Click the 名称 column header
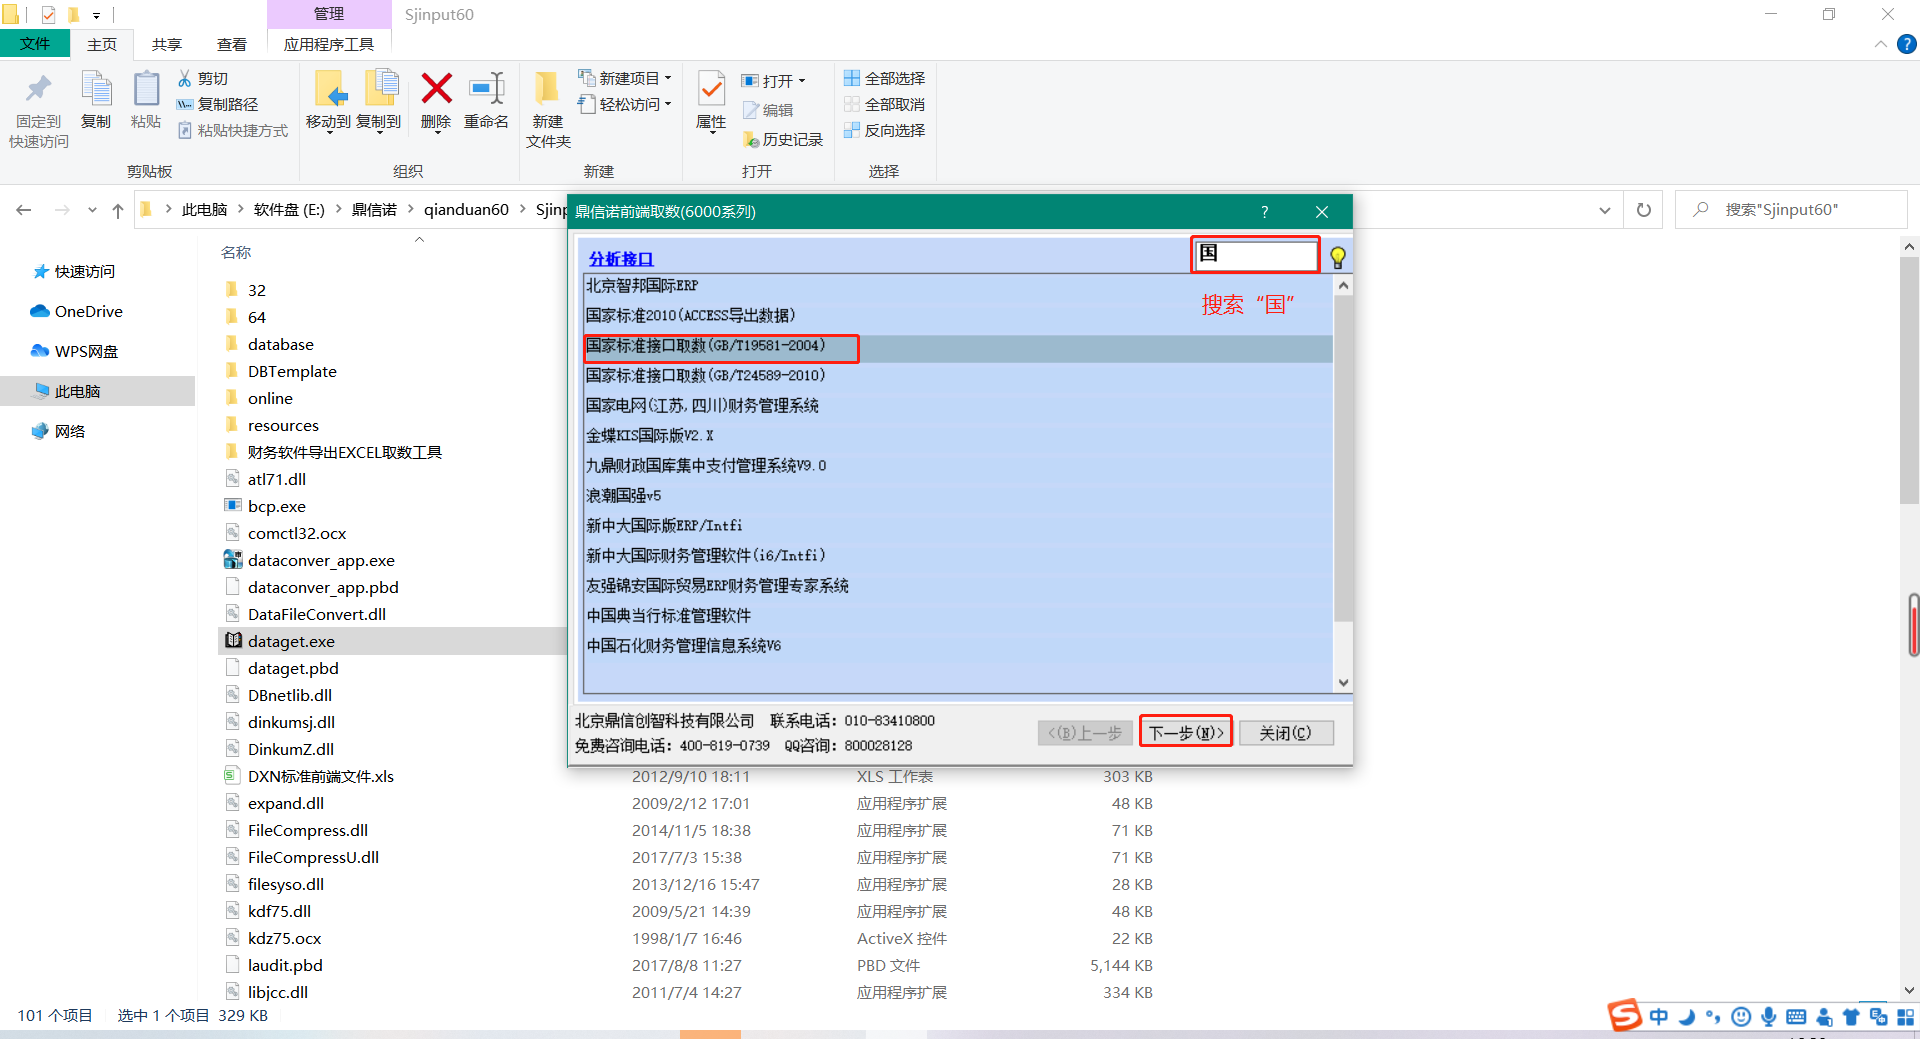This screenshot has height=1039, width=1920. coord(236,253)
